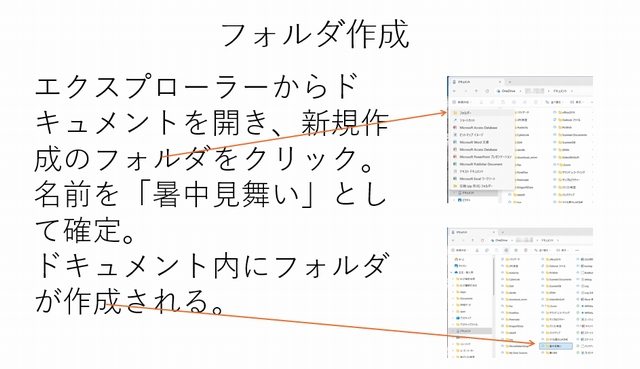
Task: Click Up arrow in upper Explorer navigation
Action: coord(476,91)
